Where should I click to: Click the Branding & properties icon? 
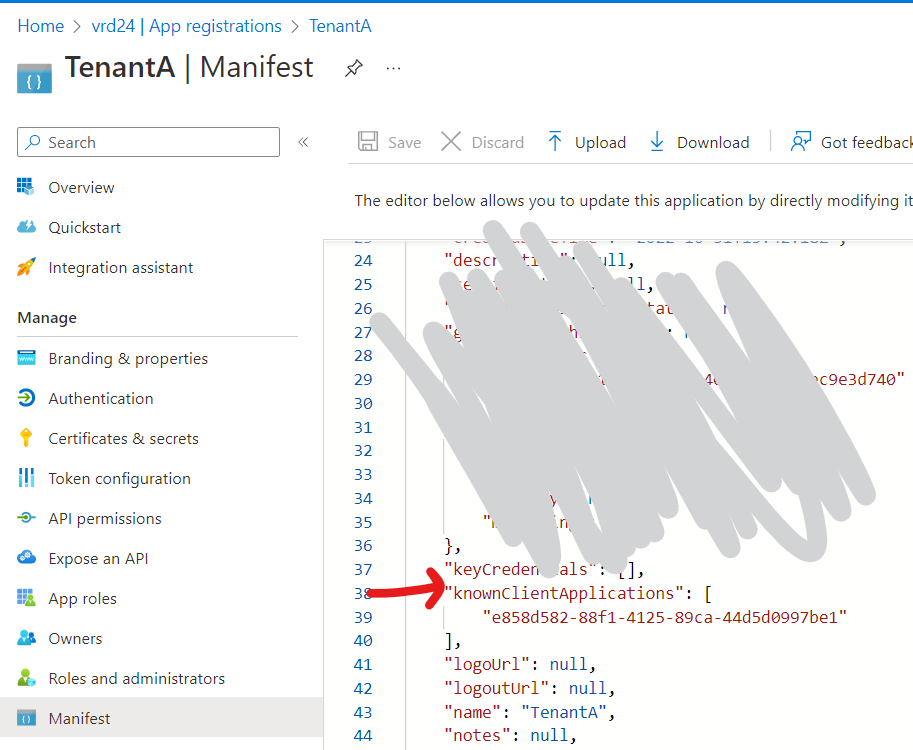coord(26,358)
